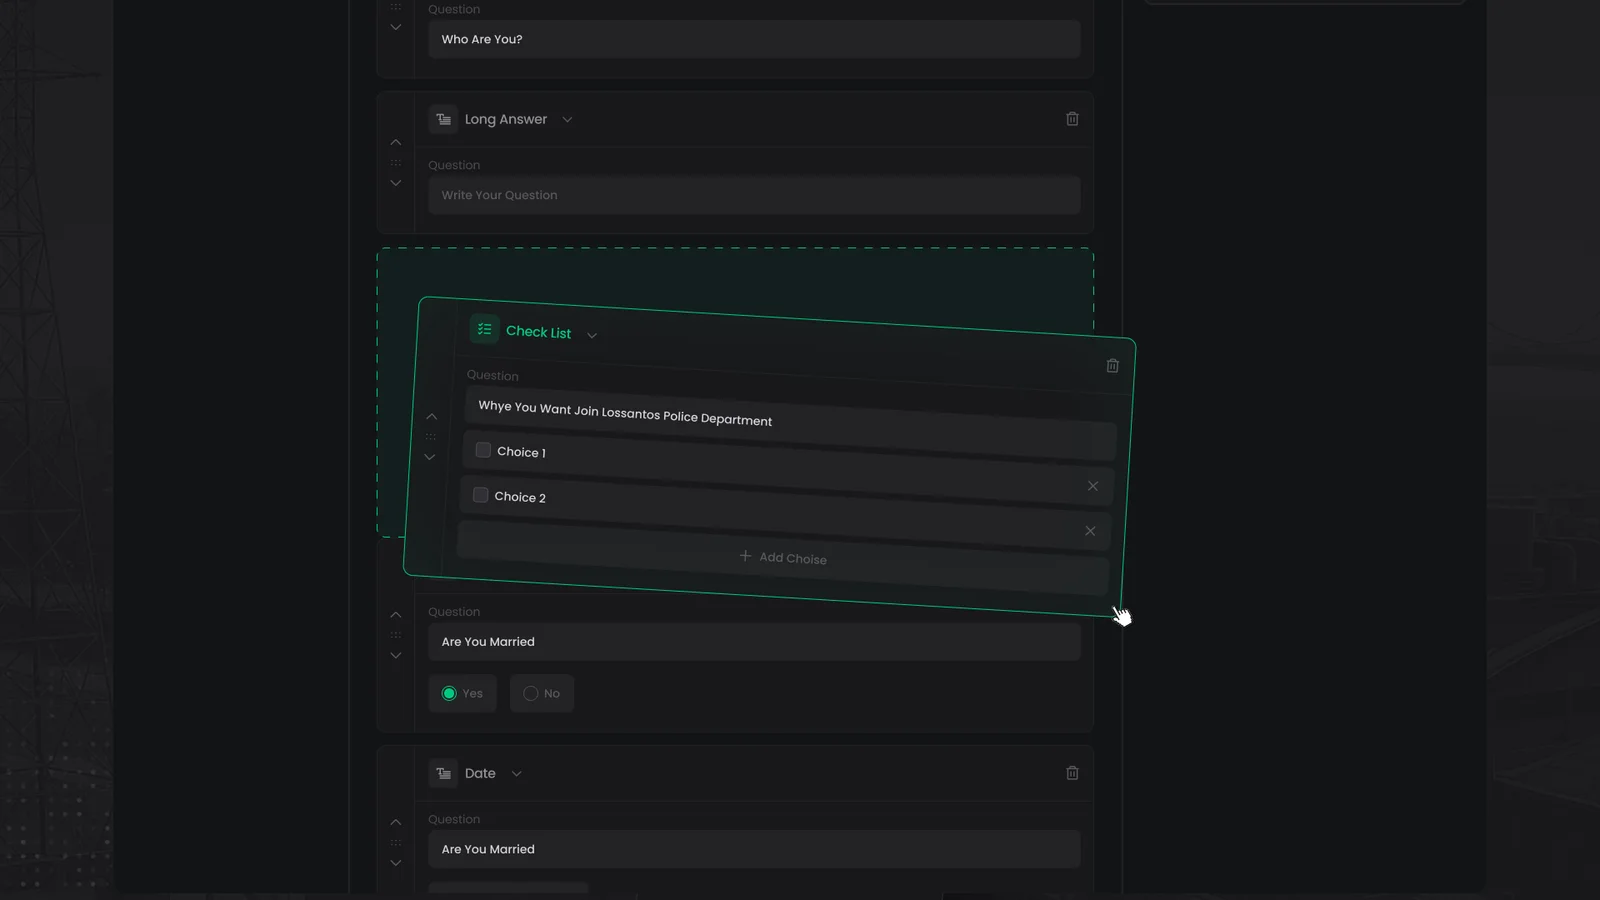
Task: Open the Long Answer type dropdown
Action: pyautogui.click(x=567, y=120)
